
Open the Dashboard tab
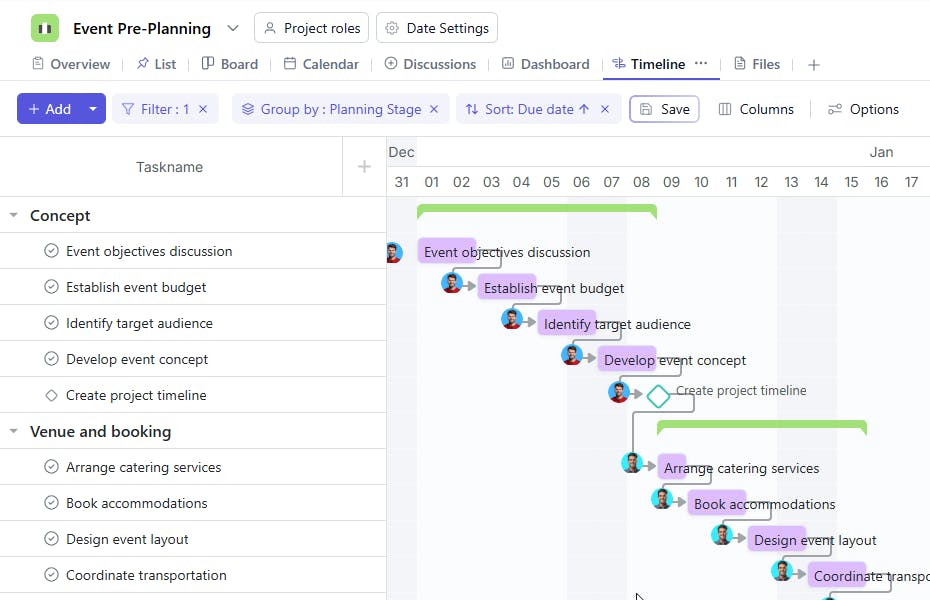(x=546, y=64)
